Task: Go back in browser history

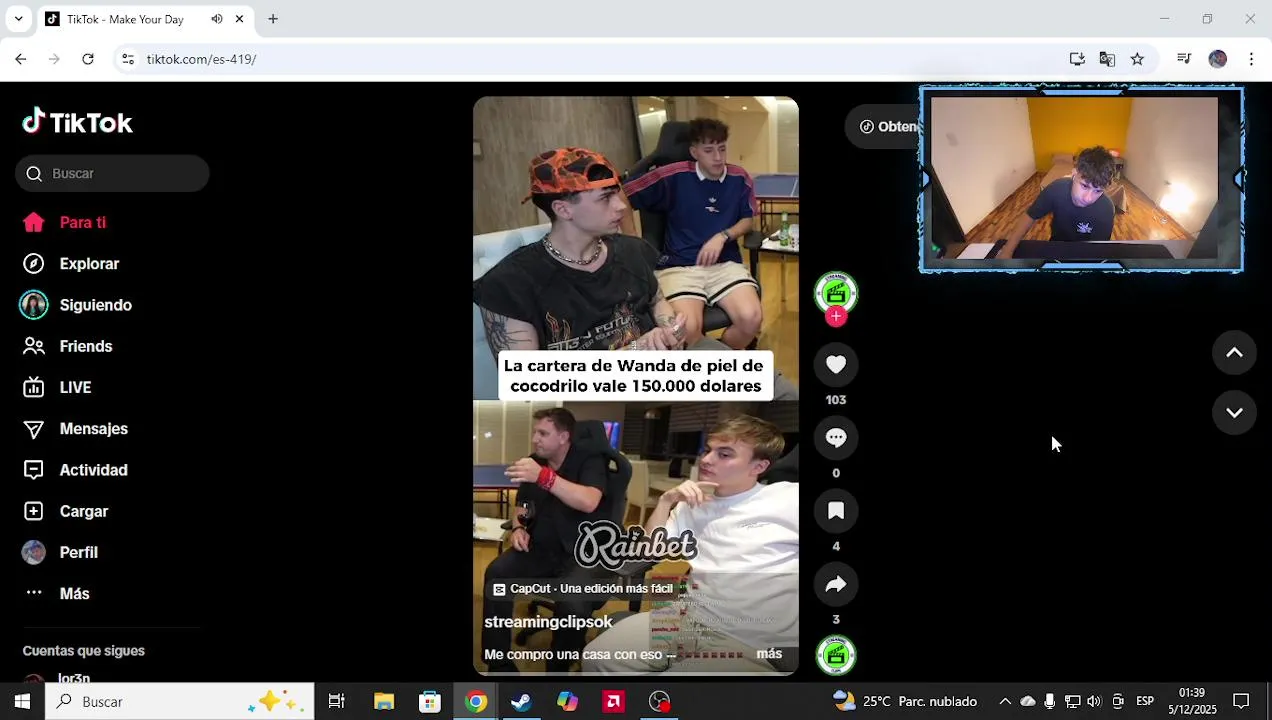Action: [x=21, y=59]
